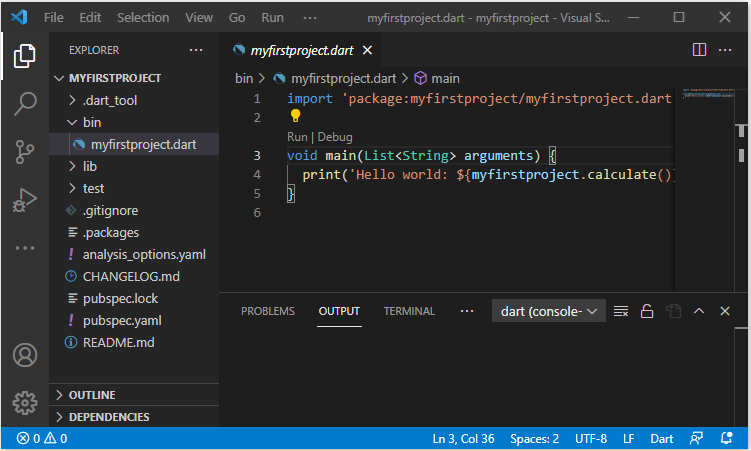Open the feedback icon in status bar

(x=696, y=439)
